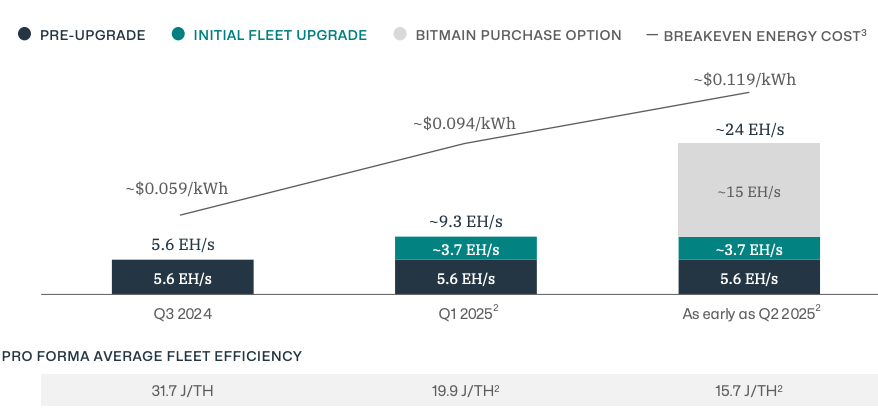Click the ~$0.059/kWh breakeven data label
Viewport: 878px width, 414px height.
point(176,187)
